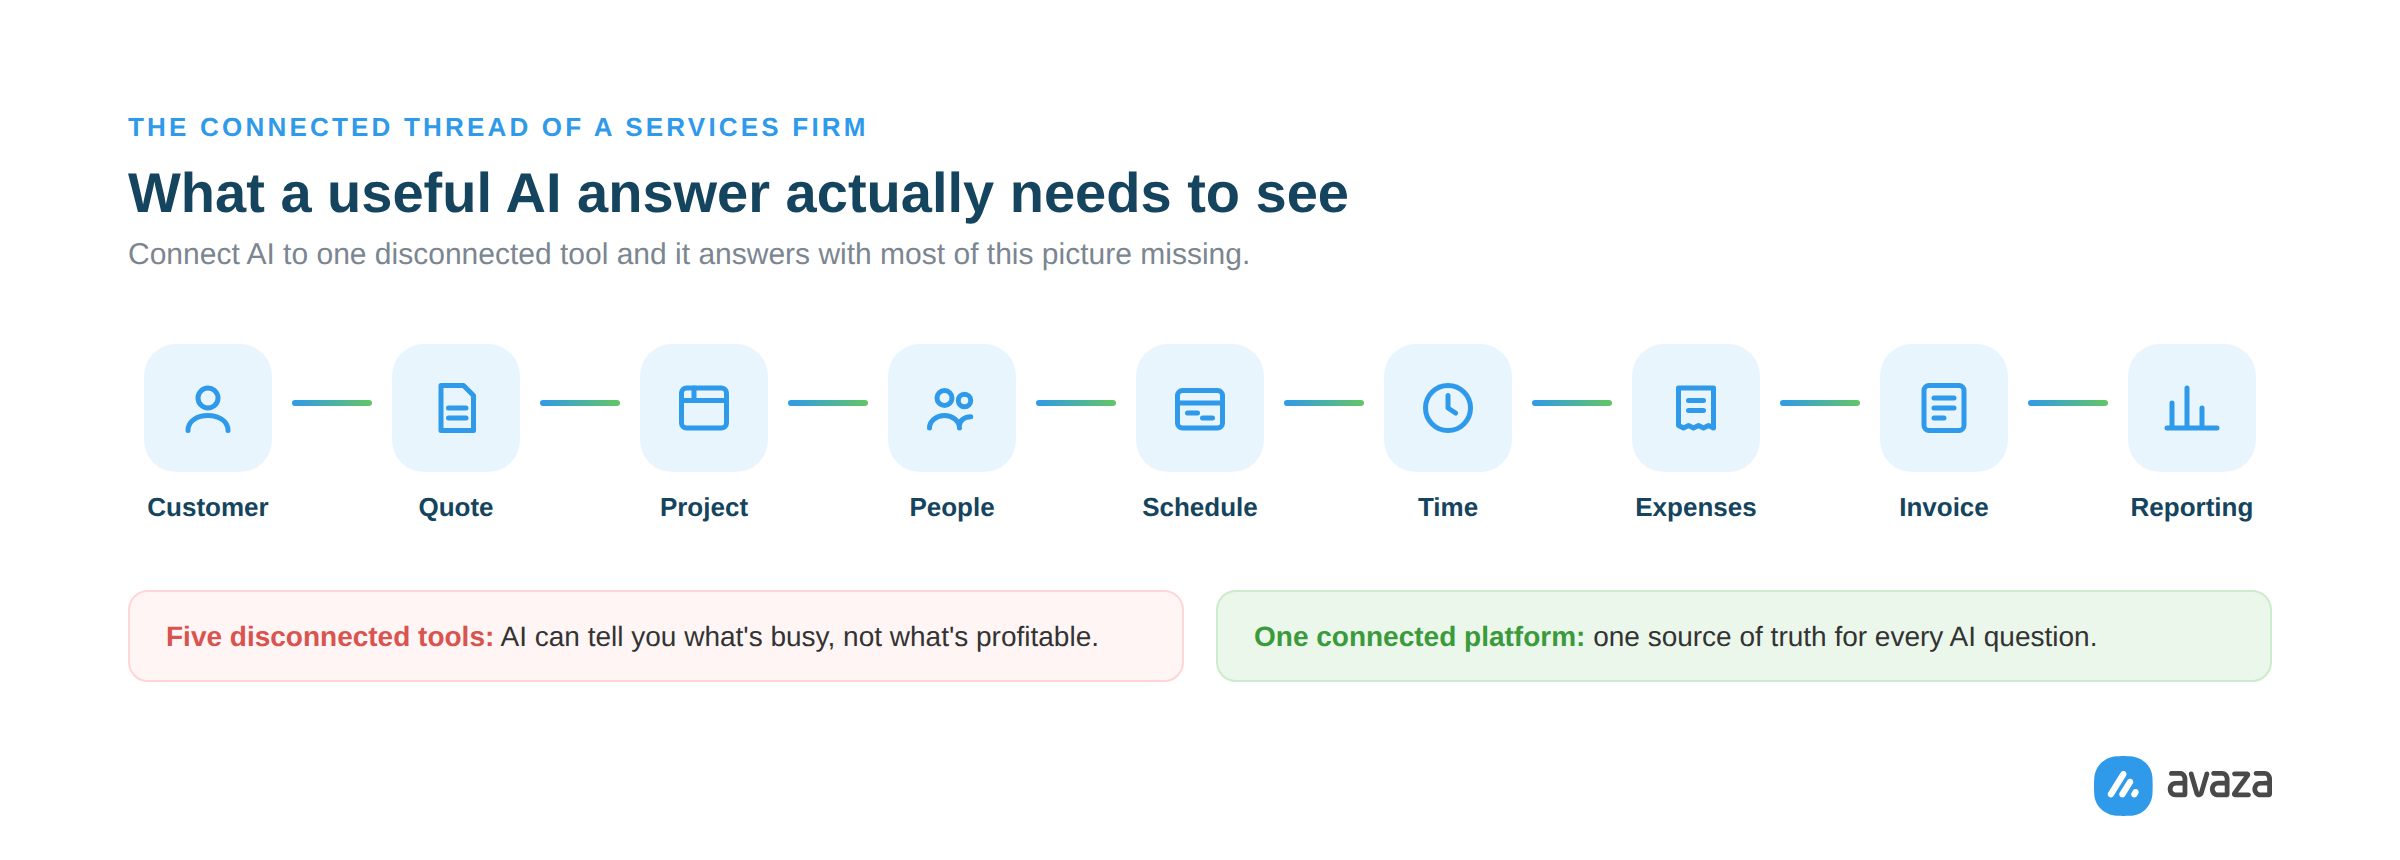The image size is (2400, 860).
Task: Click the connector line between Invoice and Reporting
Action: pos(2068,403)
